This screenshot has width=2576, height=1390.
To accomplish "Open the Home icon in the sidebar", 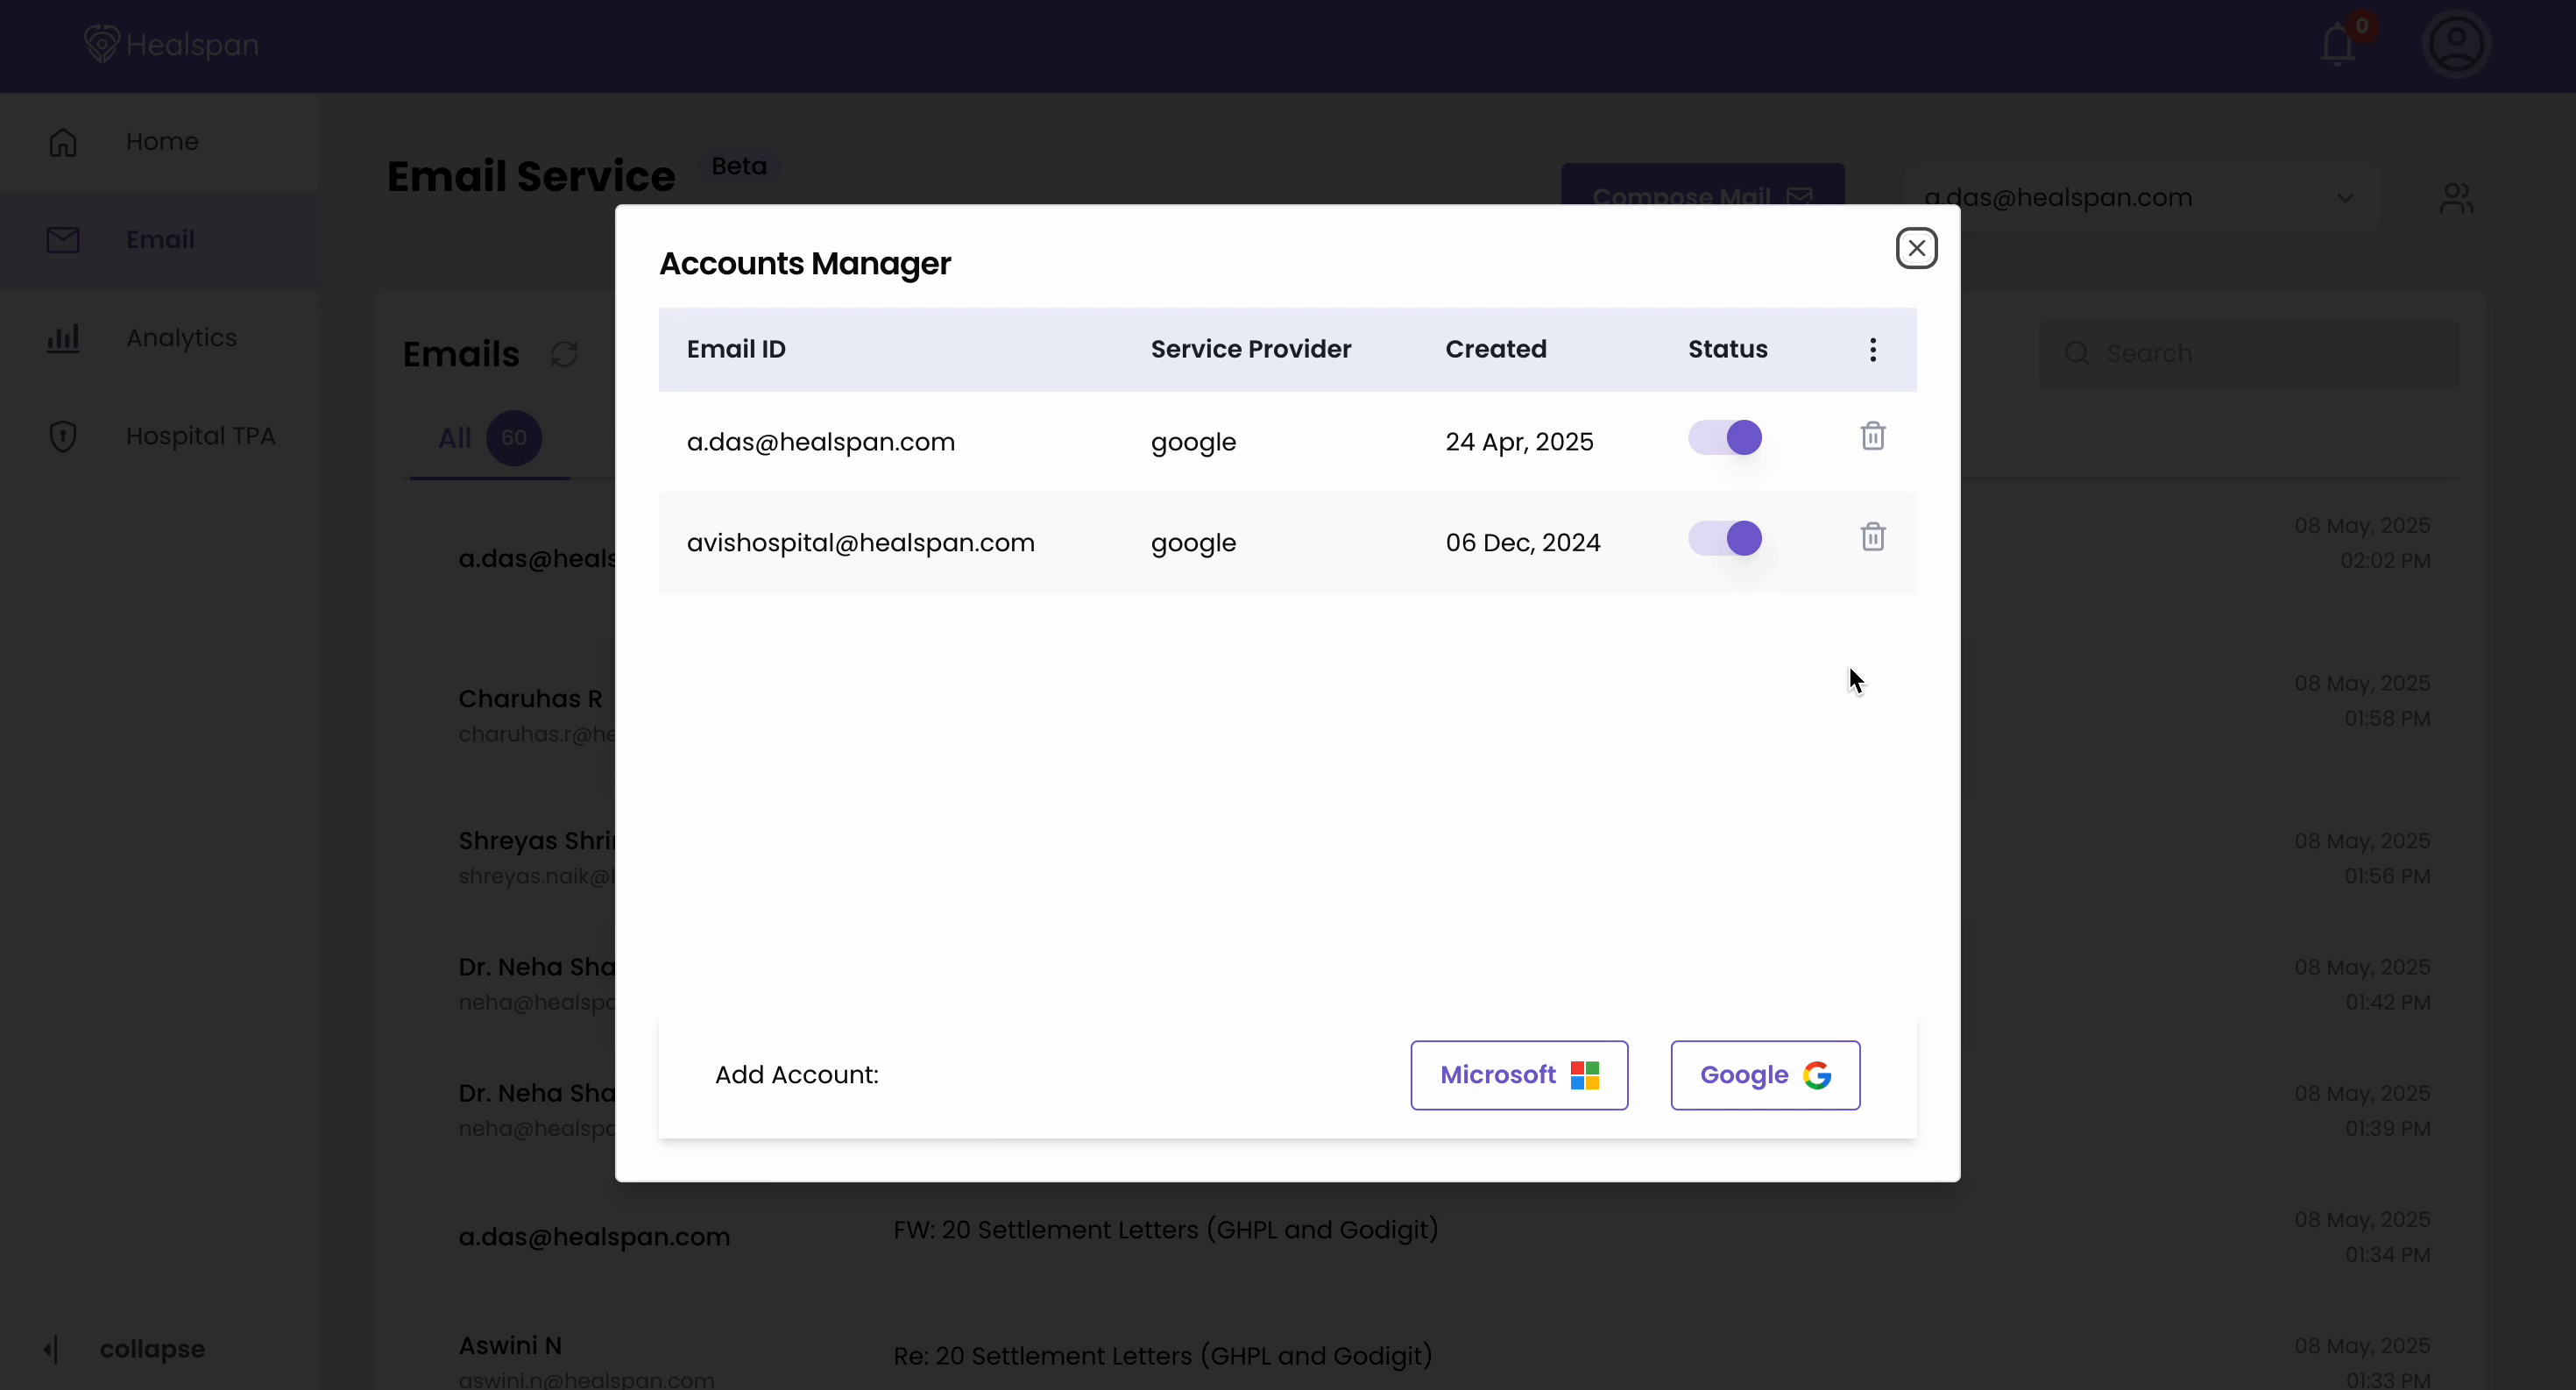I will [x=62, y=142].
